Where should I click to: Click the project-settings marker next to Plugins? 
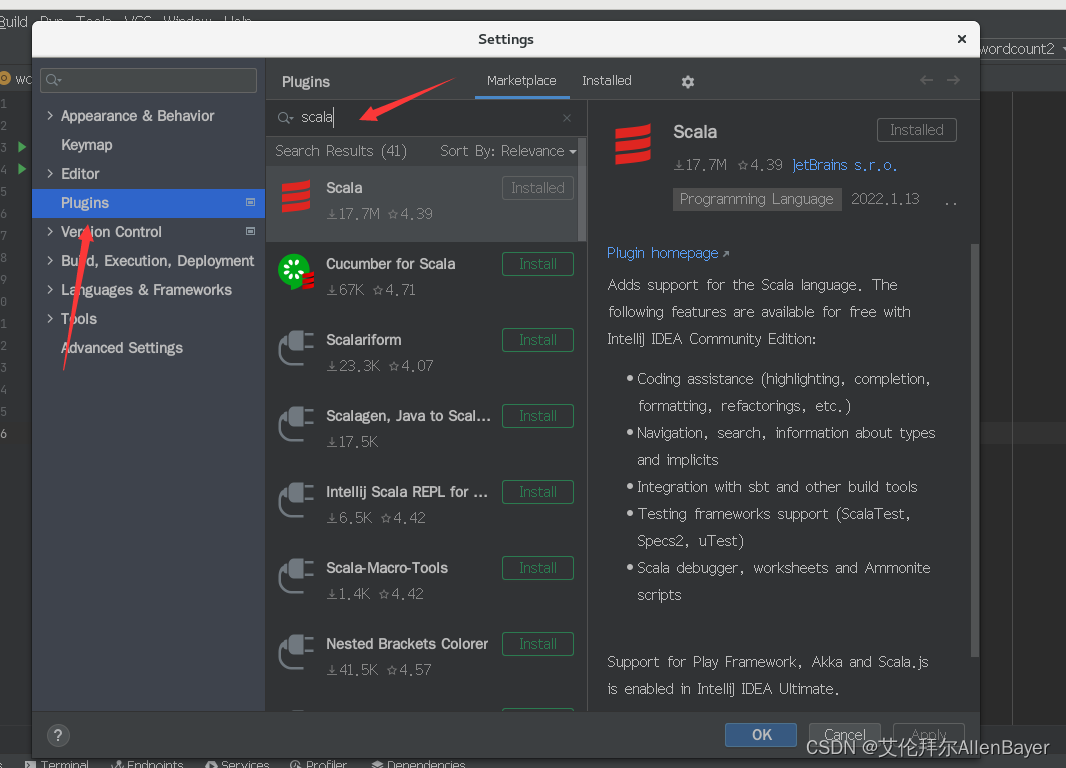click(x=250, y=203)
